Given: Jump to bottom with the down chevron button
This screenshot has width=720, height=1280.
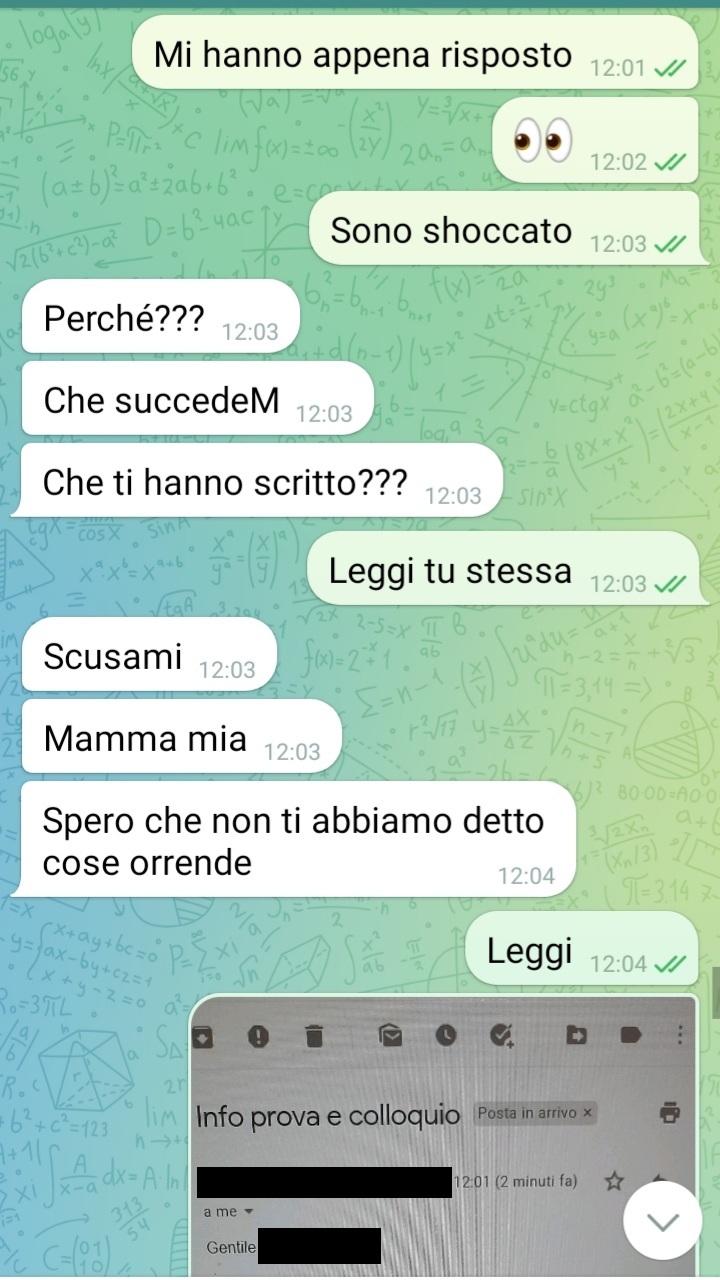Looking at the screenshot, I should (x=662, y=1221).
